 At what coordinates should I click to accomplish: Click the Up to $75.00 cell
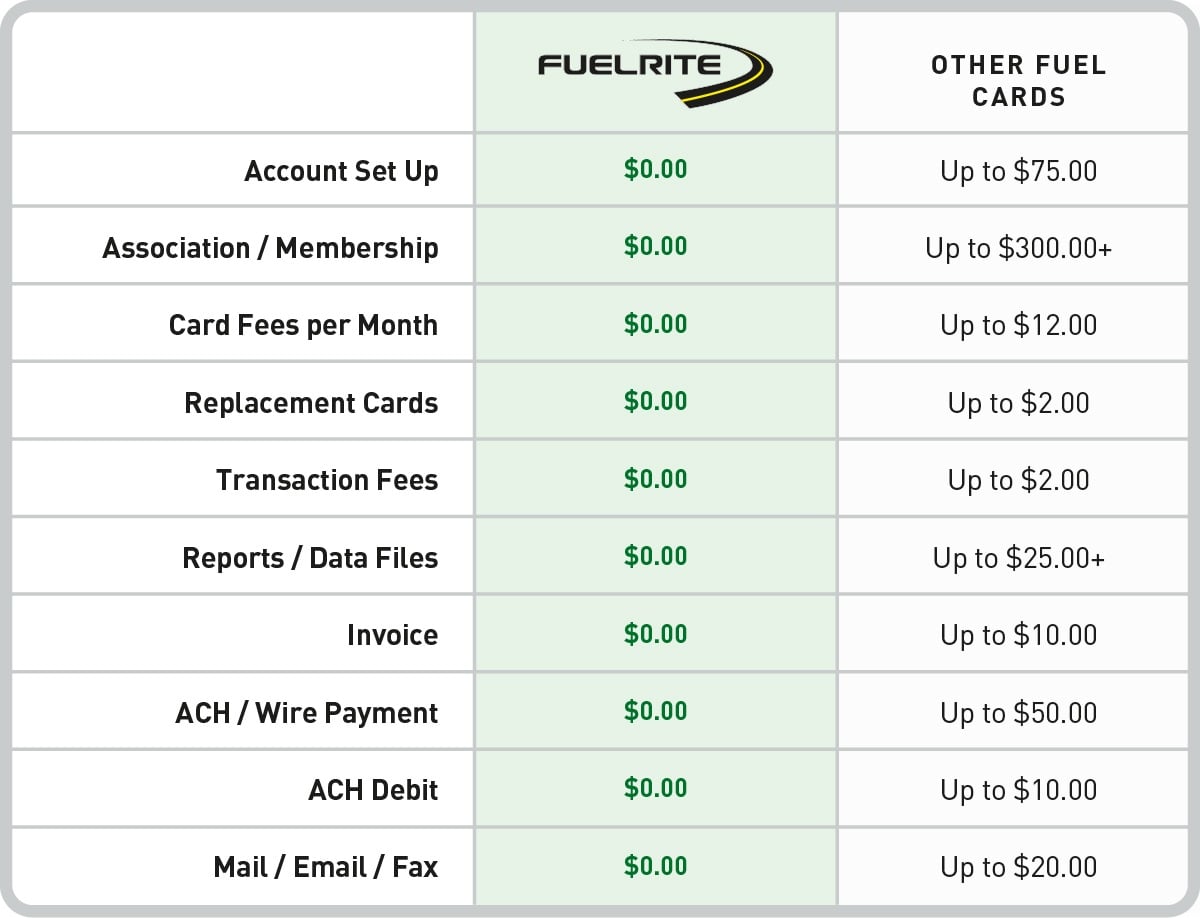(1018, 171)
